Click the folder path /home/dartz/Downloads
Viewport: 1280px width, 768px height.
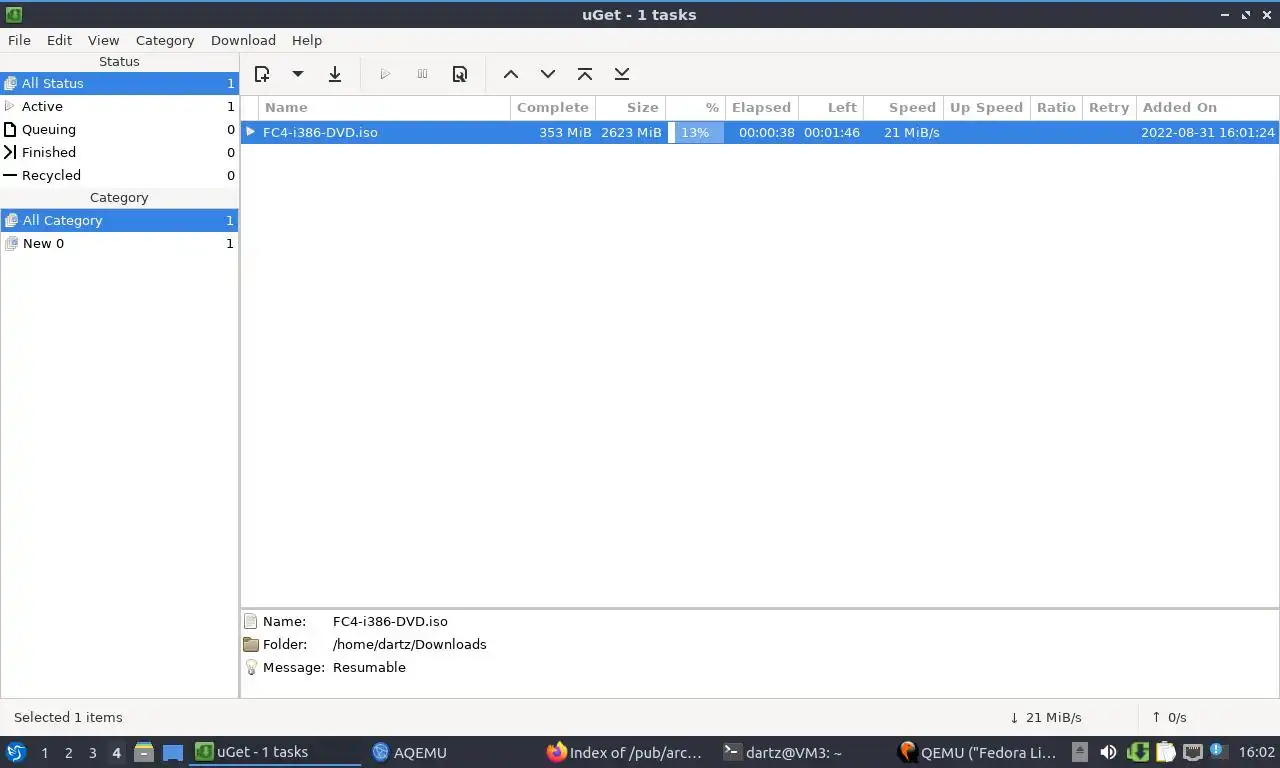tap(410, 644)
